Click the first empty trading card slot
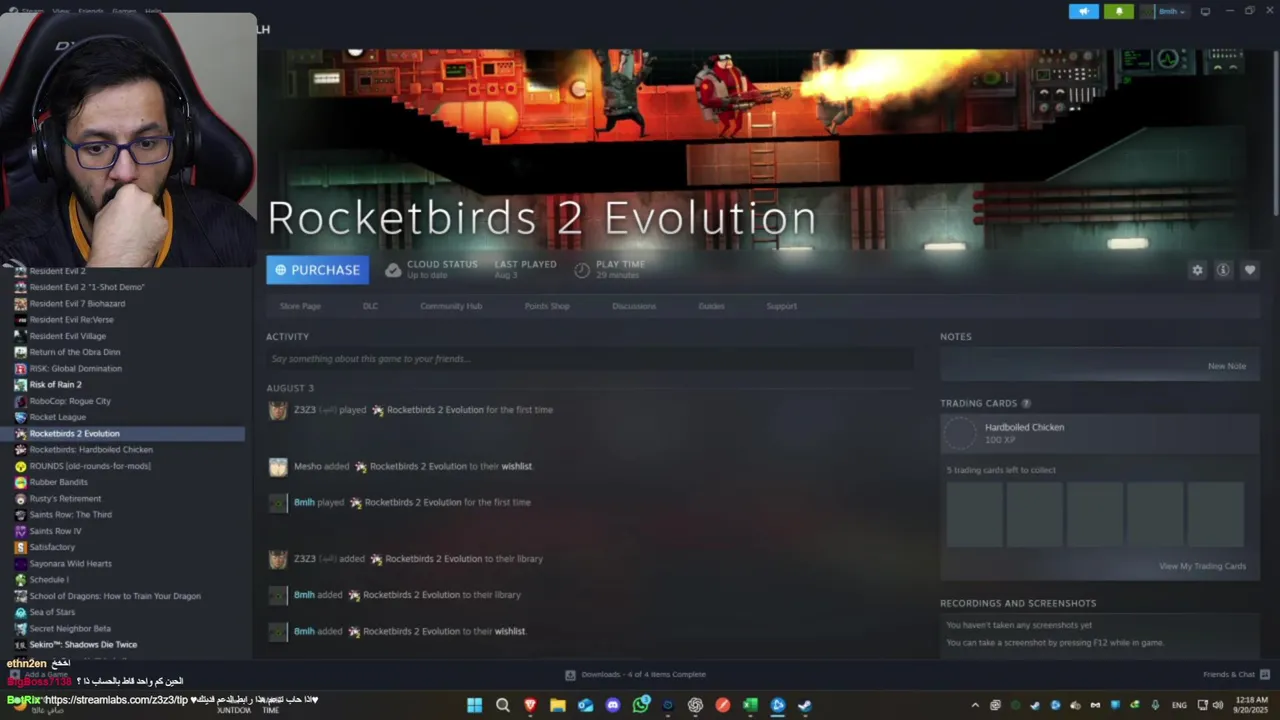Viewport: 1280px width, 720px height. coord(974,514)
